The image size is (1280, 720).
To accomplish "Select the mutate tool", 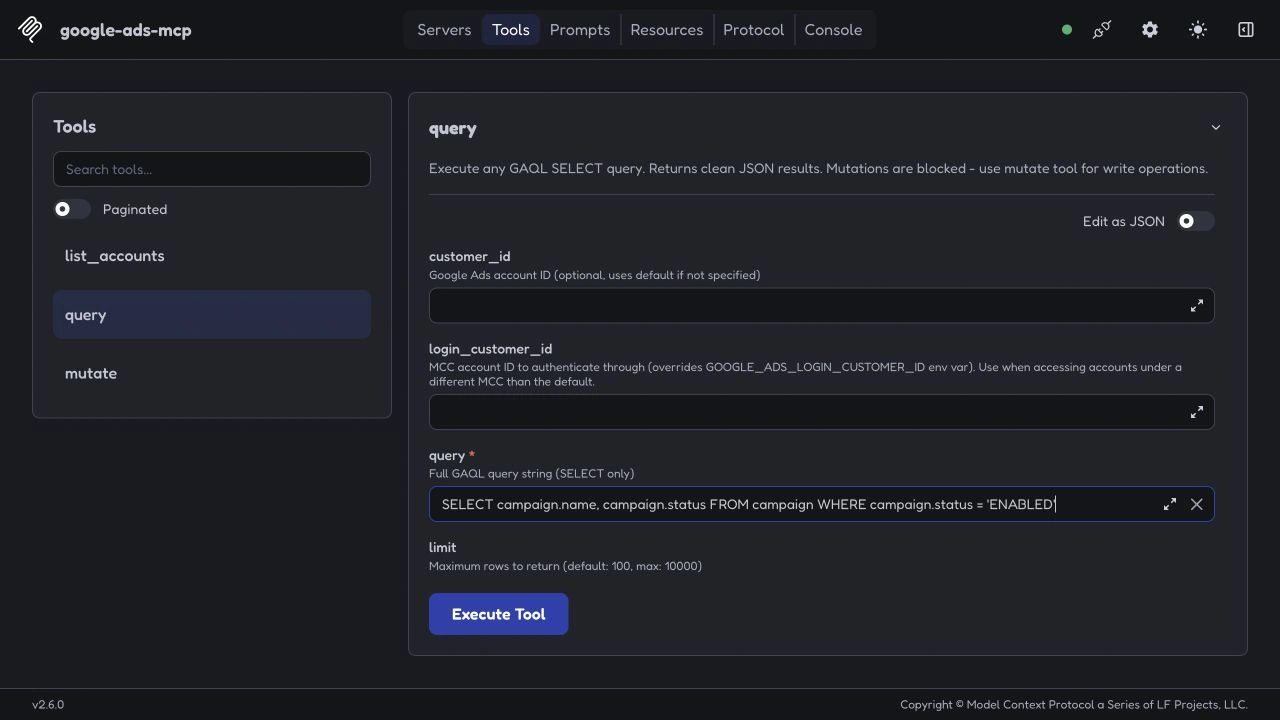I will click(x=212, y=373).
